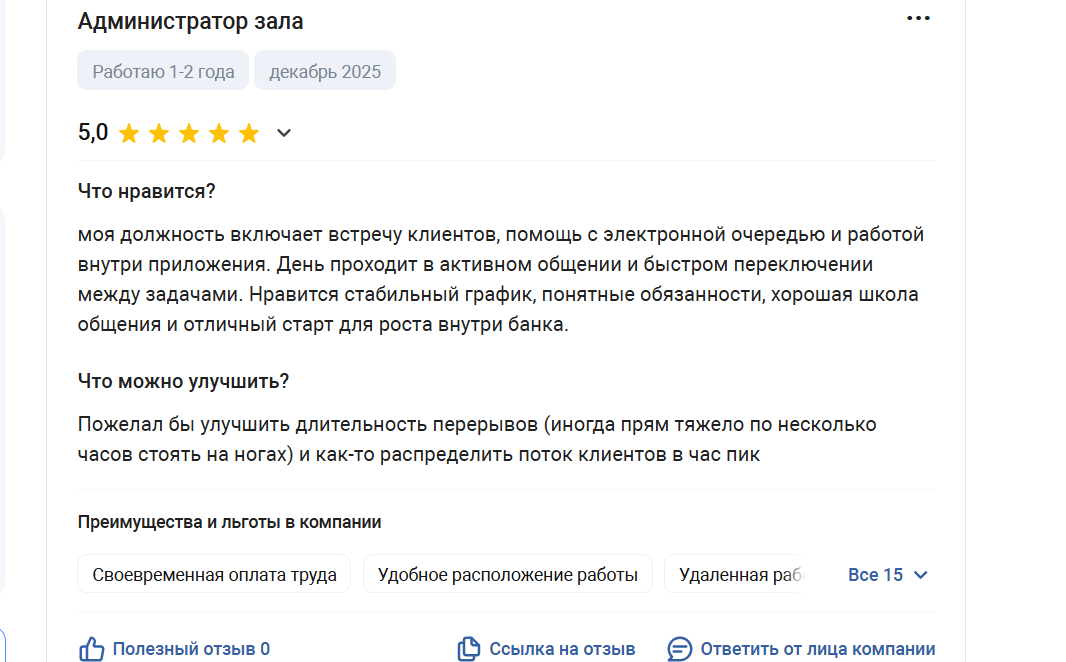Click the fifth yellow rating star
1066x662 pixels.
pyautogui.click(x=249, y=133)
